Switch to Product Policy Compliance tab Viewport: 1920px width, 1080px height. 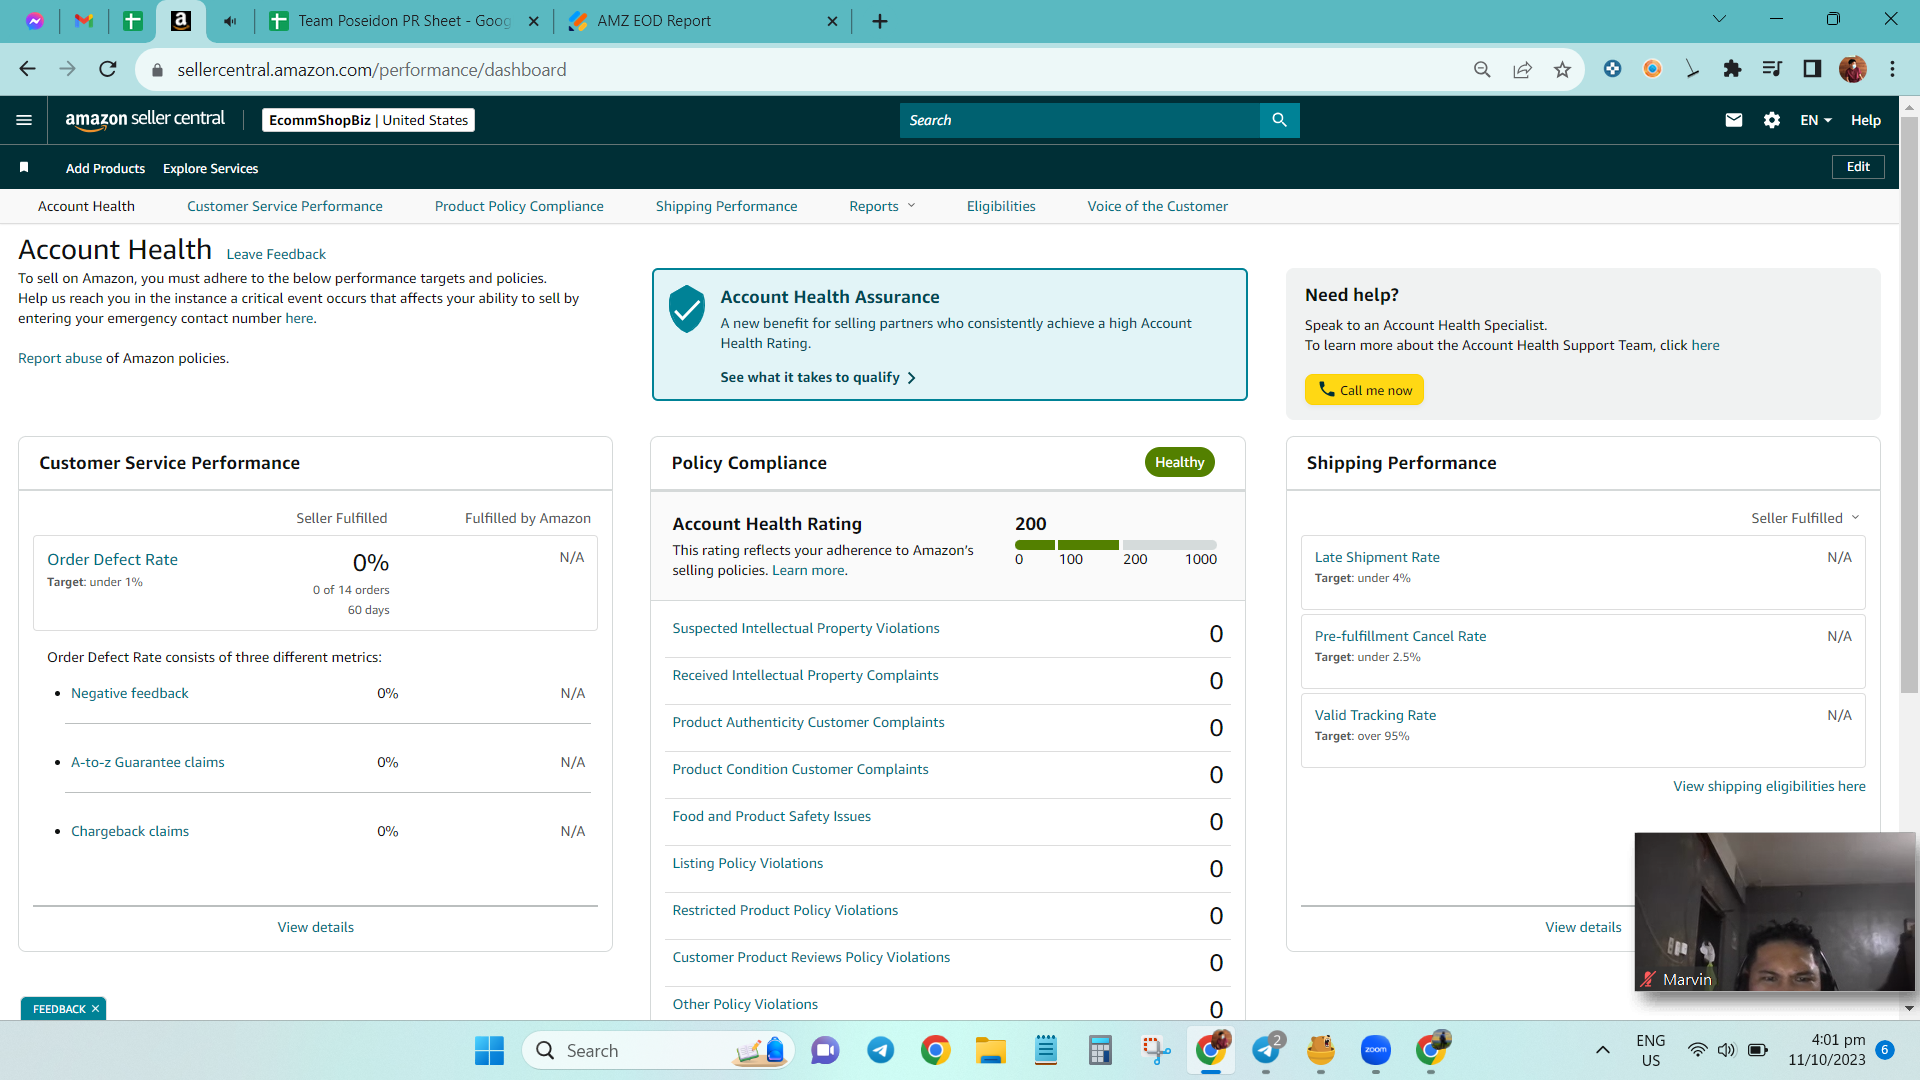point(519,206)
